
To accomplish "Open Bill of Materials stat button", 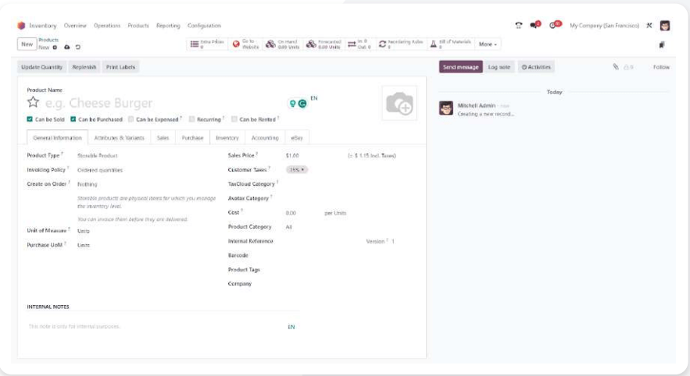I will click(x=450, y=44).
